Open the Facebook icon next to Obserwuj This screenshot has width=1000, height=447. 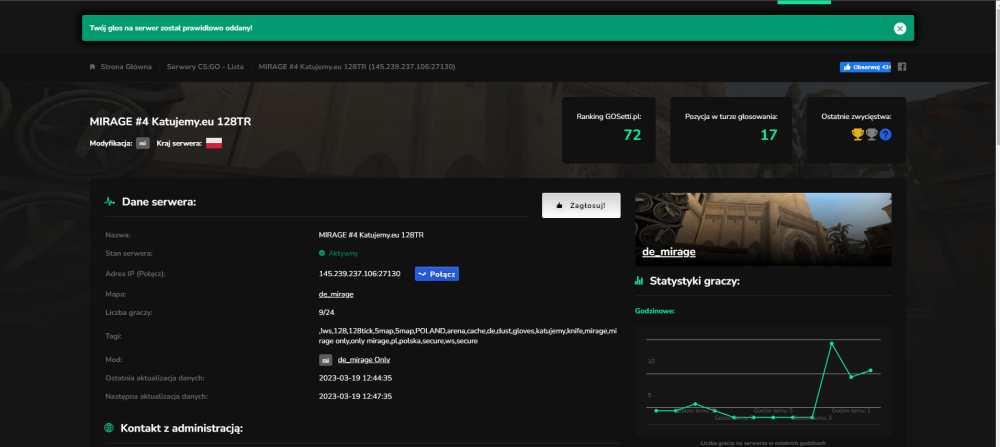[902, 66]
